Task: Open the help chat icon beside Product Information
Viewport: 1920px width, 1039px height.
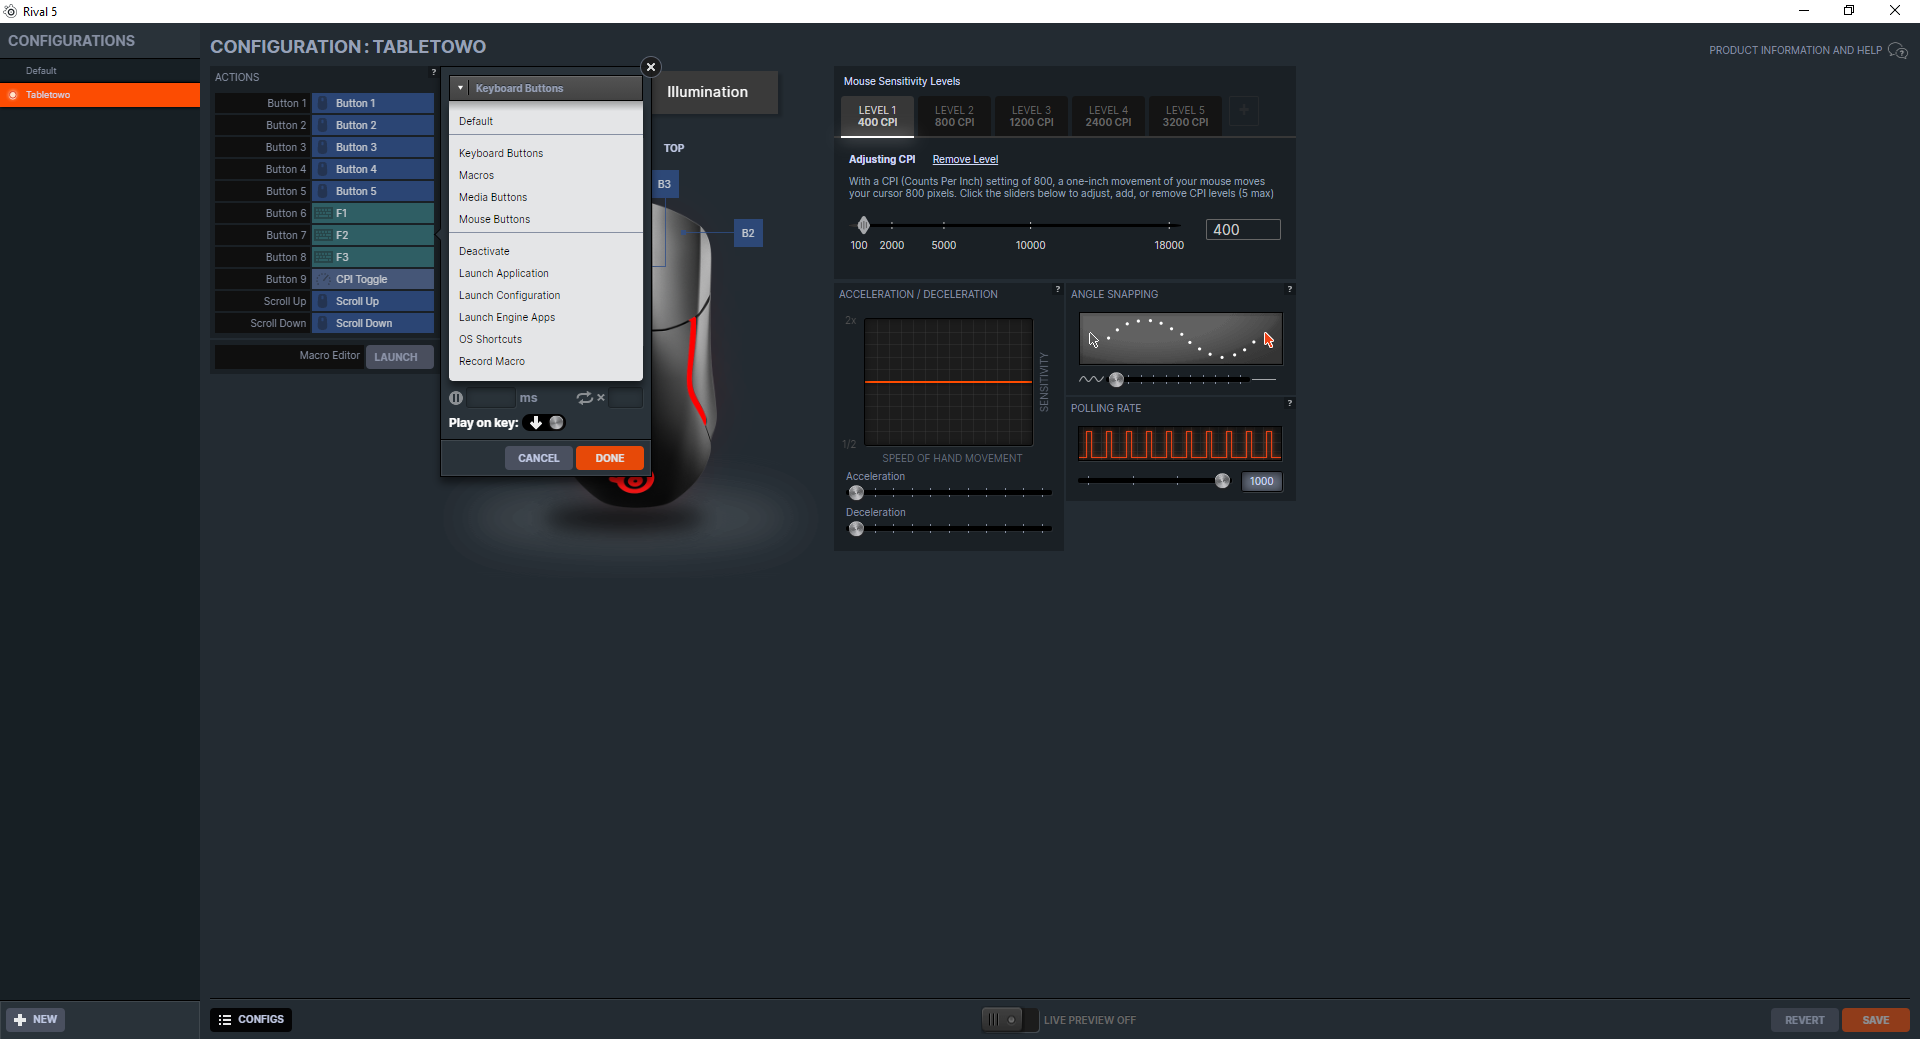Action: coord(1897,51)
